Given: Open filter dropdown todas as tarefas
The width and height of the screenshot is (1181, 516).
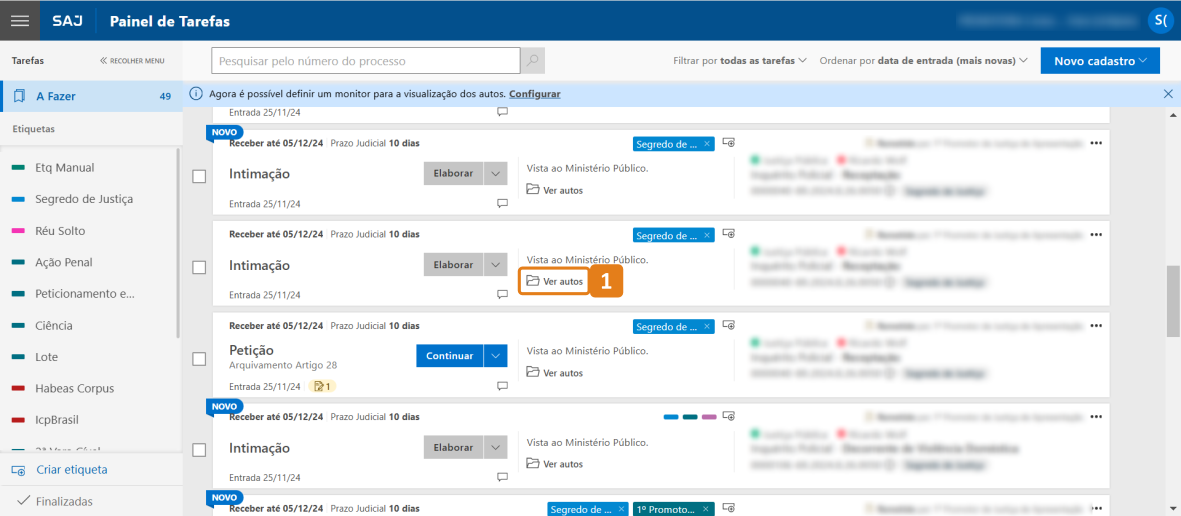Looking at the screenshot, I should coord(763,61).
